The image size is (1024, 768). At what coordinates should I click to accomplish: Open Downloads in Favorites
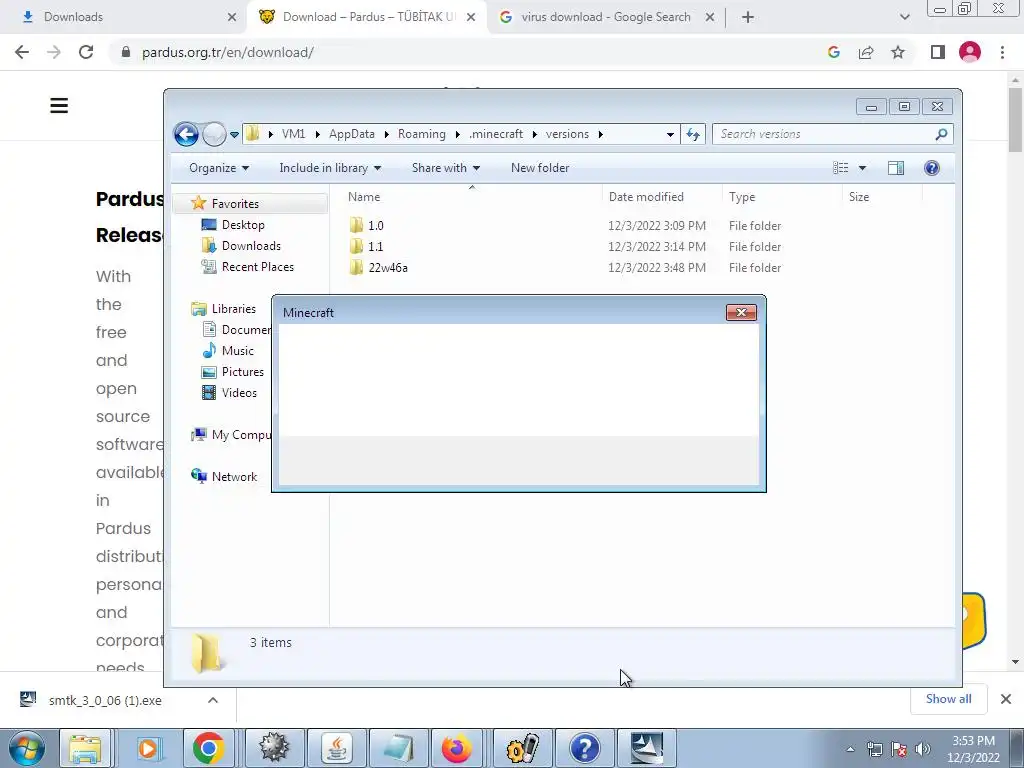pyautogui.click(x=251, y=246)
